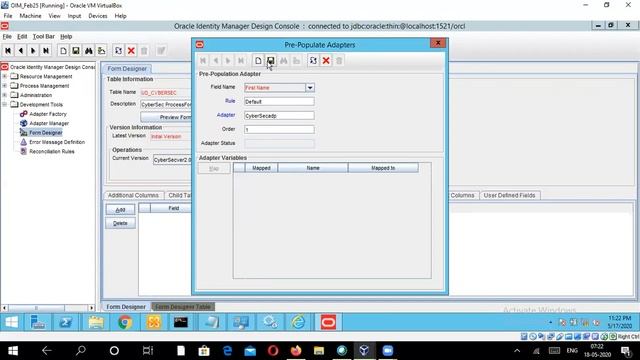Select Adapter Manager in tree
This screenshot has height=360, width=640.
49,123
